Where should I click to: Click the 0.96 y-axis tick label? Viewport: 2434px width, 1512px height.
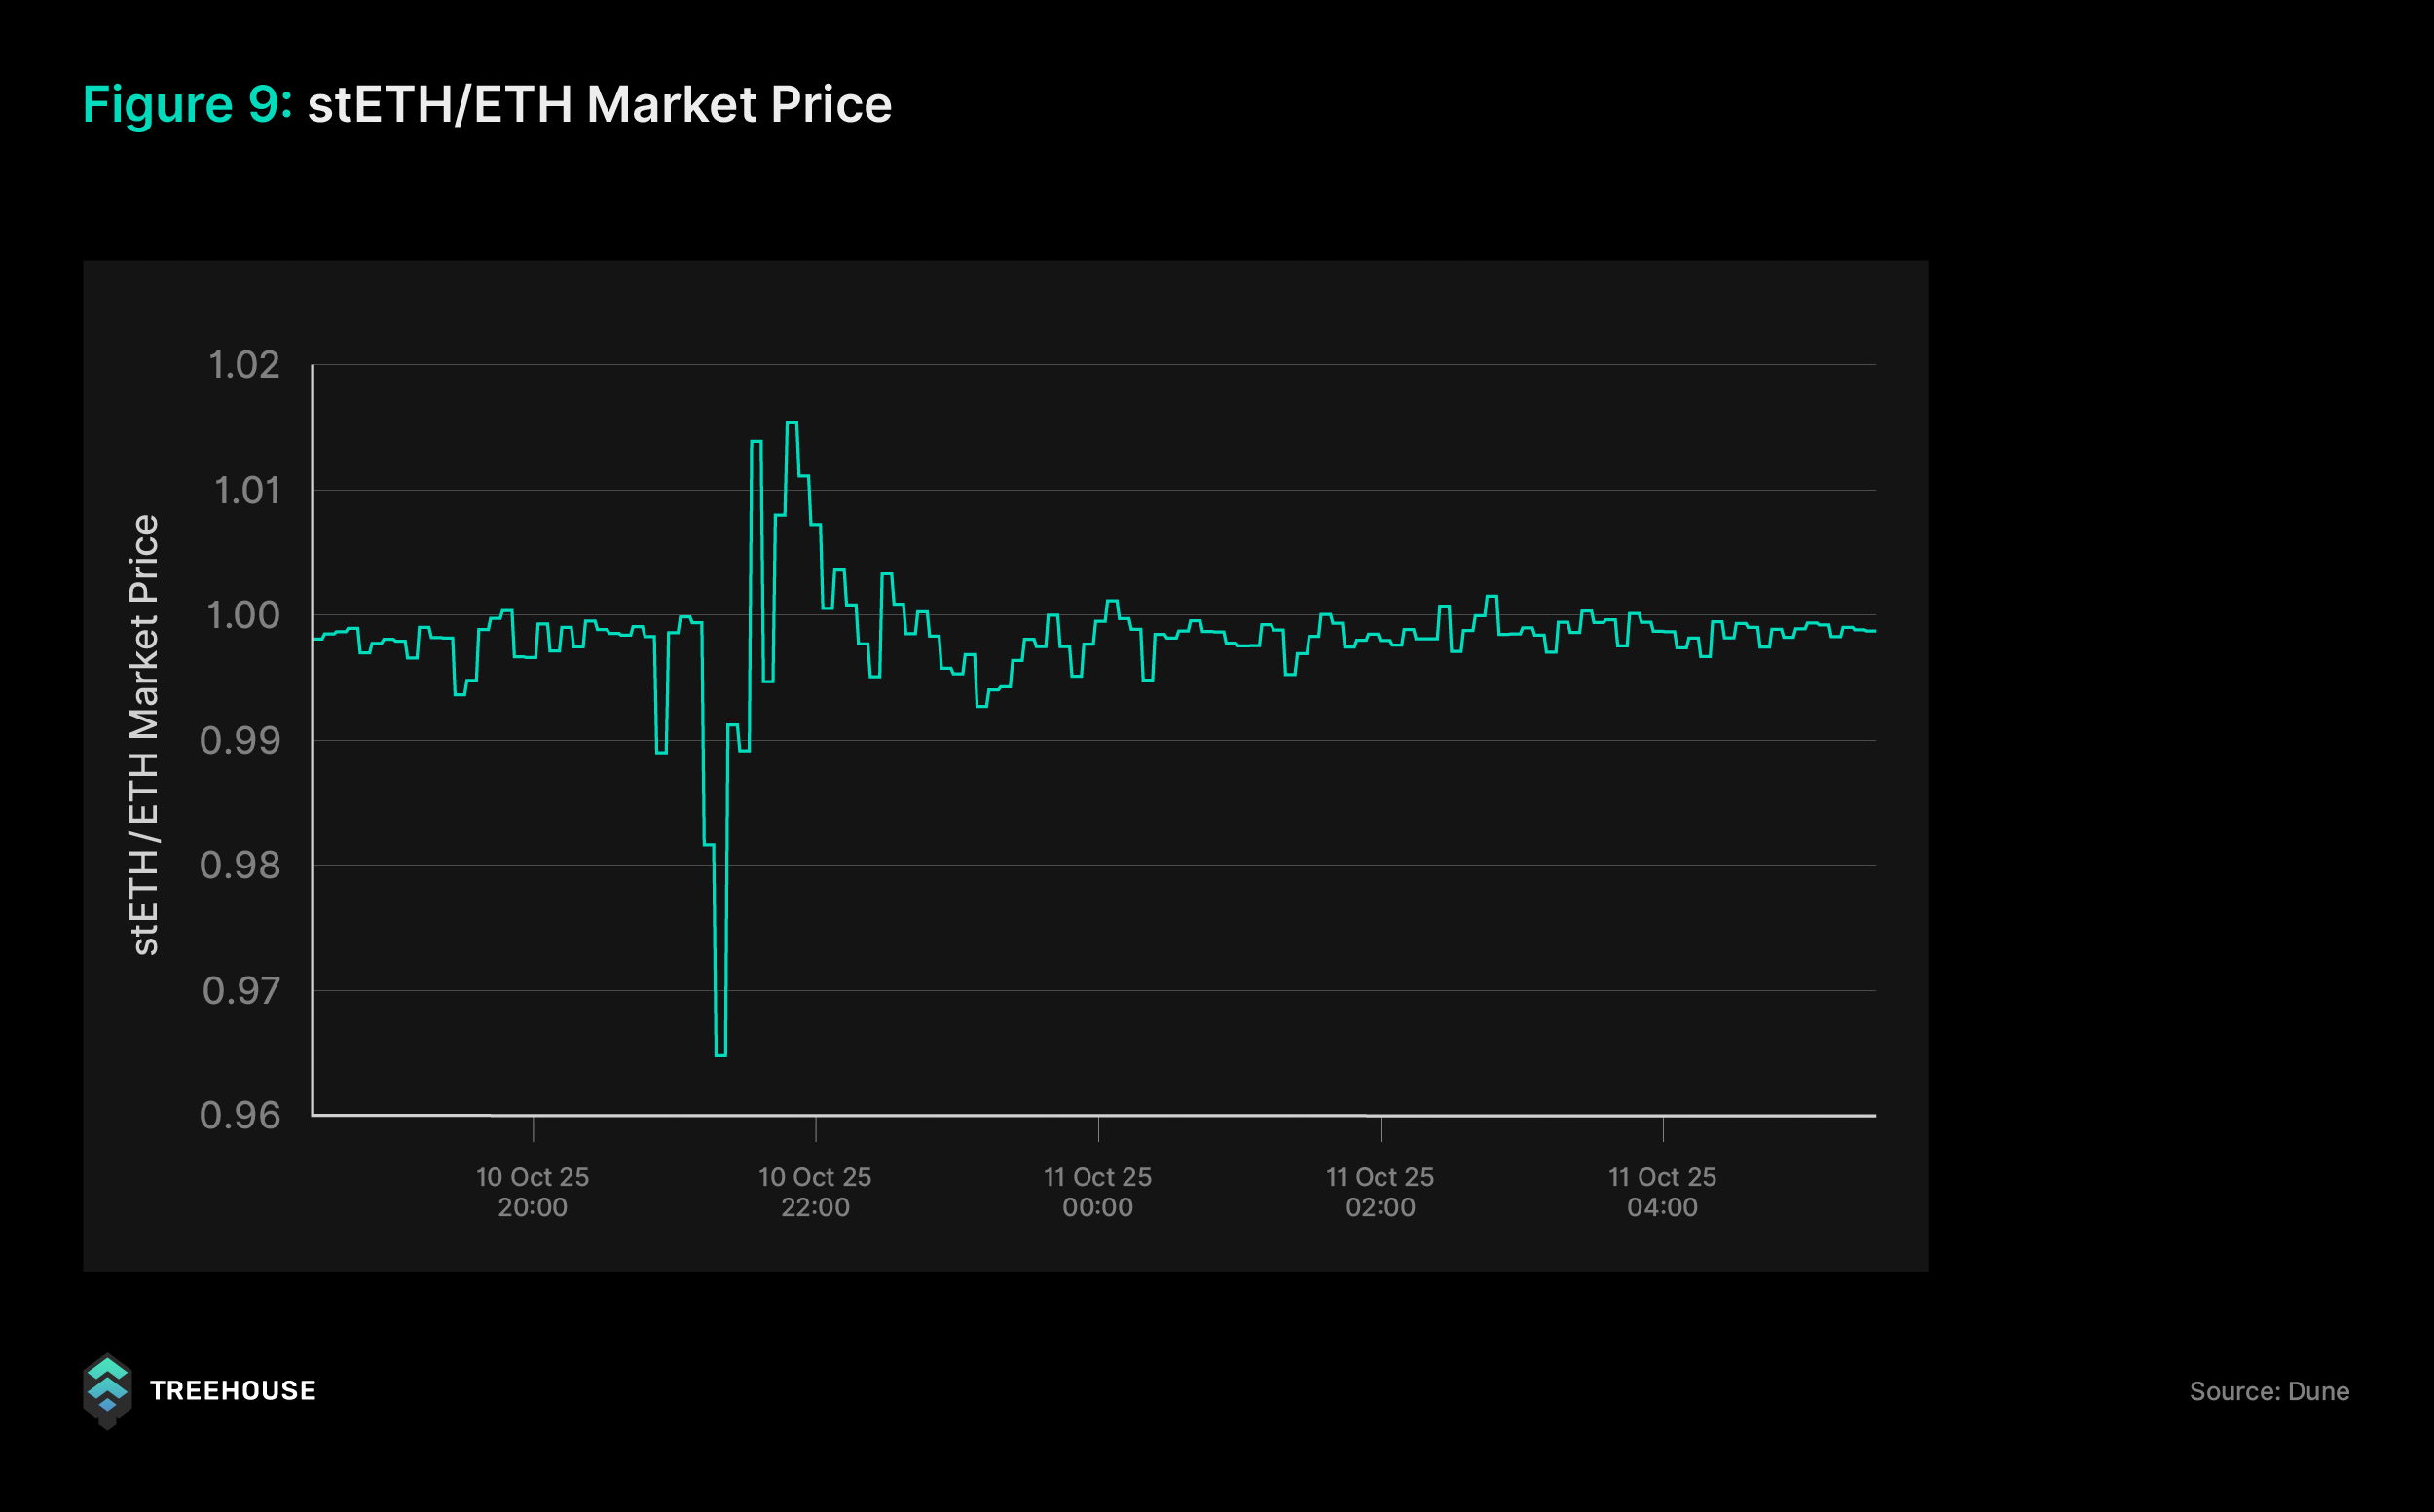pos(240,1116)
